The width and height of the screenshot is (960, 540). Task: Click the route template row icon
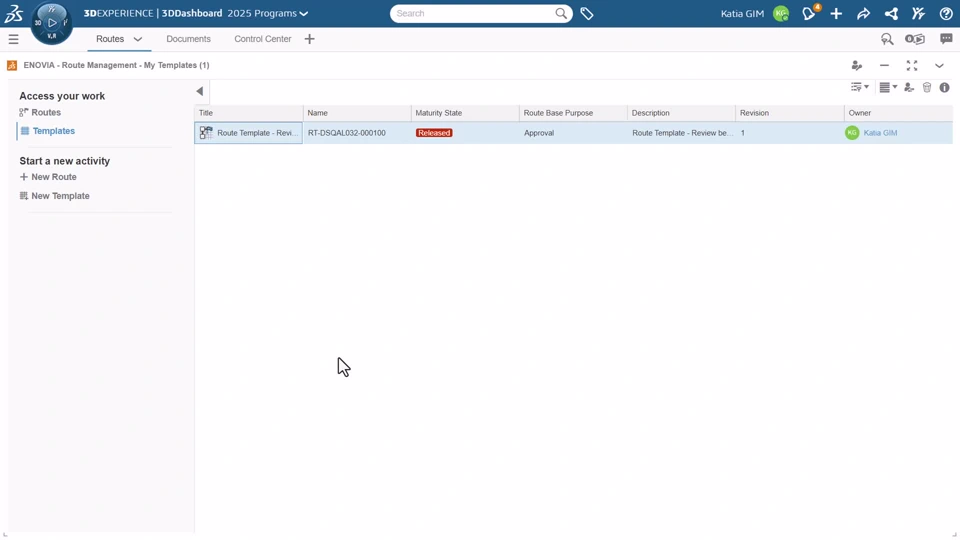pos(206,132)
